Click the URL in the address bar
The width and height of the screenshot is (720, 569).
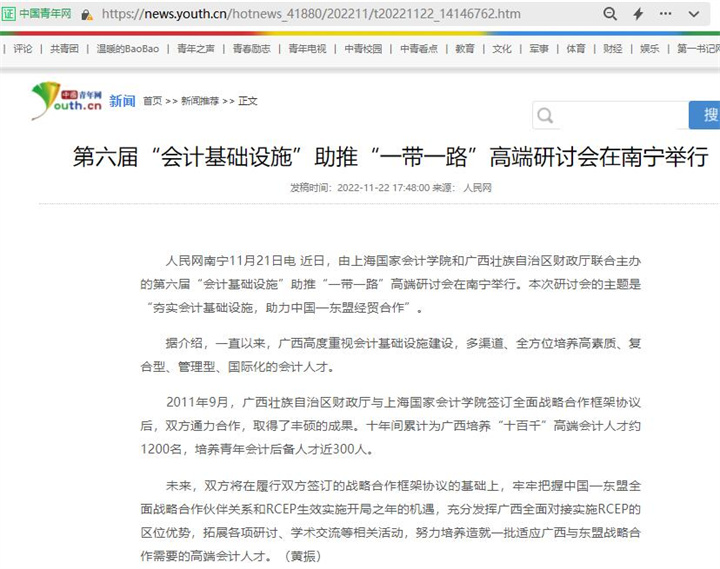click(310, 15)
